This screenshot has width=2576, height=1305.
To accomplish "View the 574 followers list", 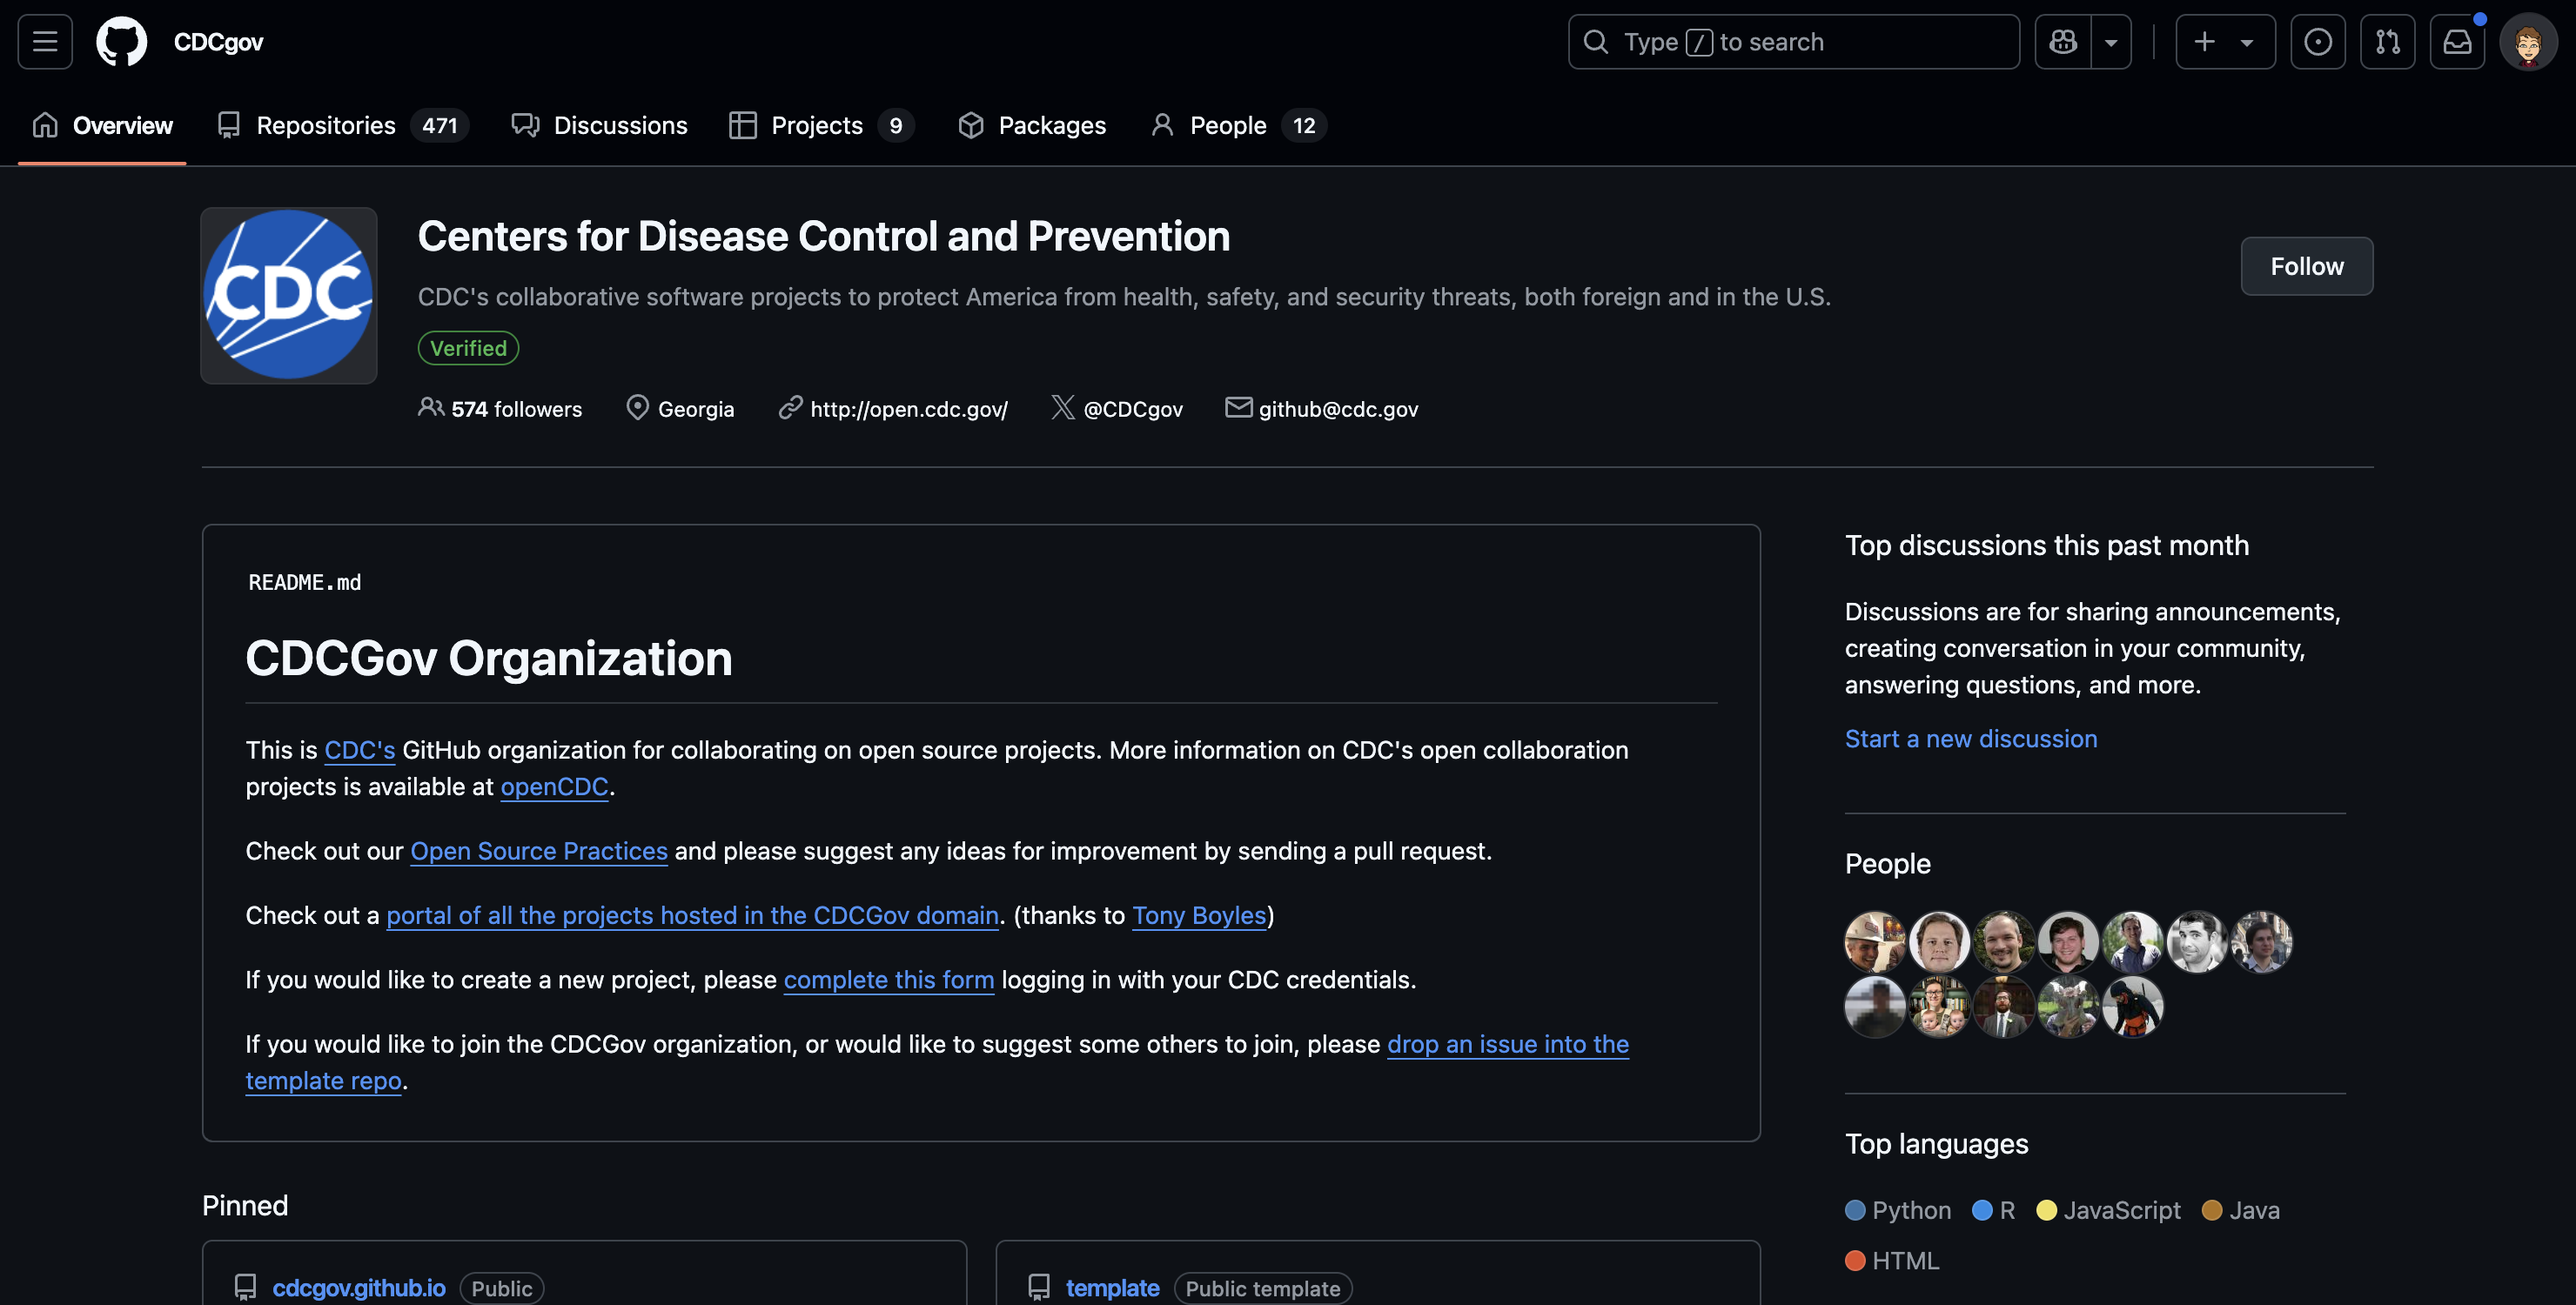I will click(500, 409).
